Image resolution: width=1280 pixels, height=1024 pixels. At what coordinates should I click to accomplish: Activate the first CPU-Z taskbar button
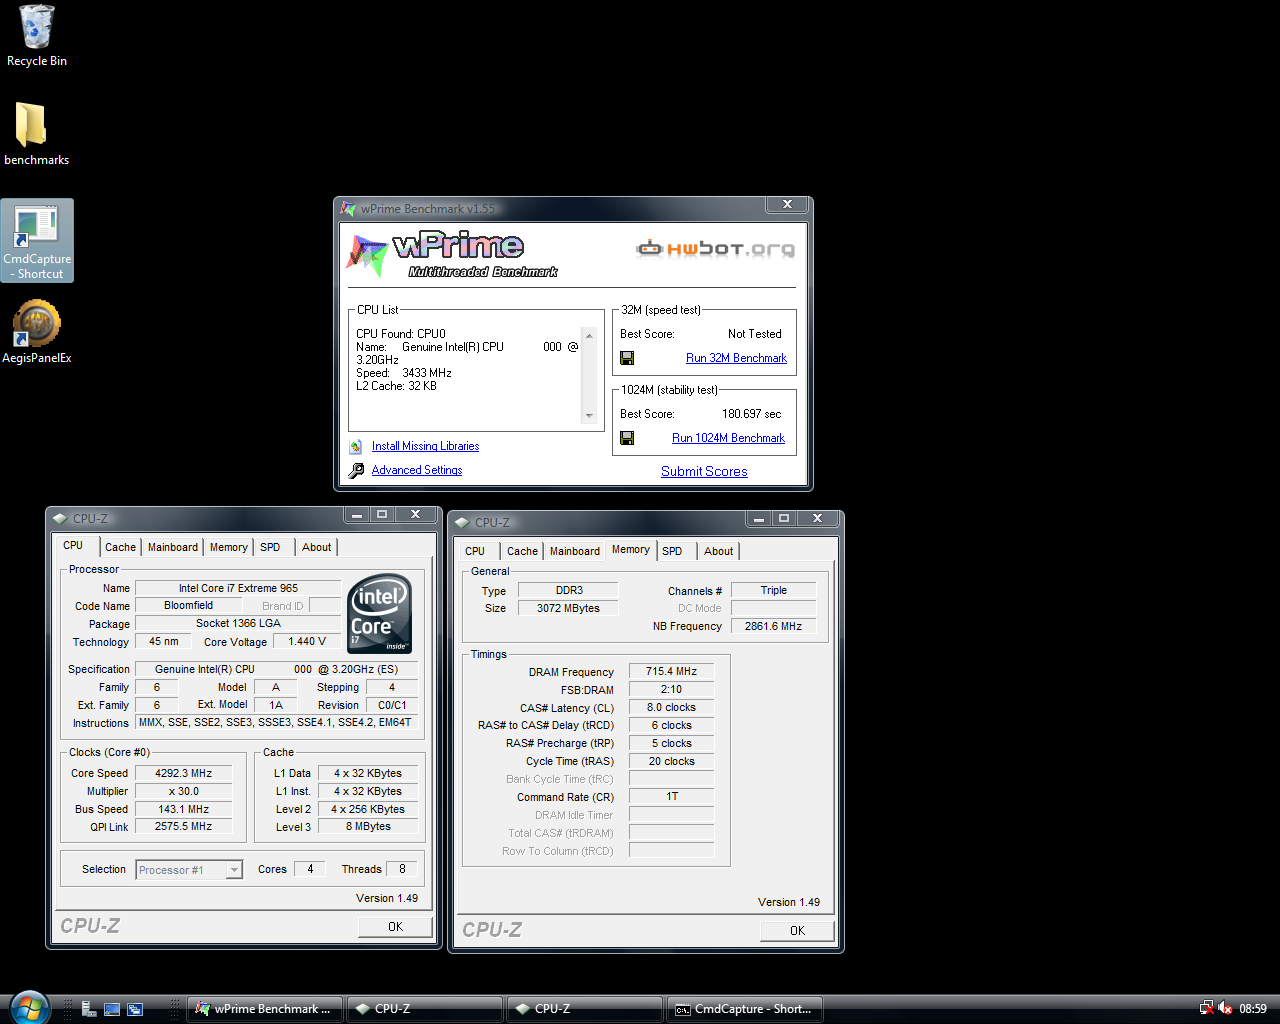[x=425, y=1009]
